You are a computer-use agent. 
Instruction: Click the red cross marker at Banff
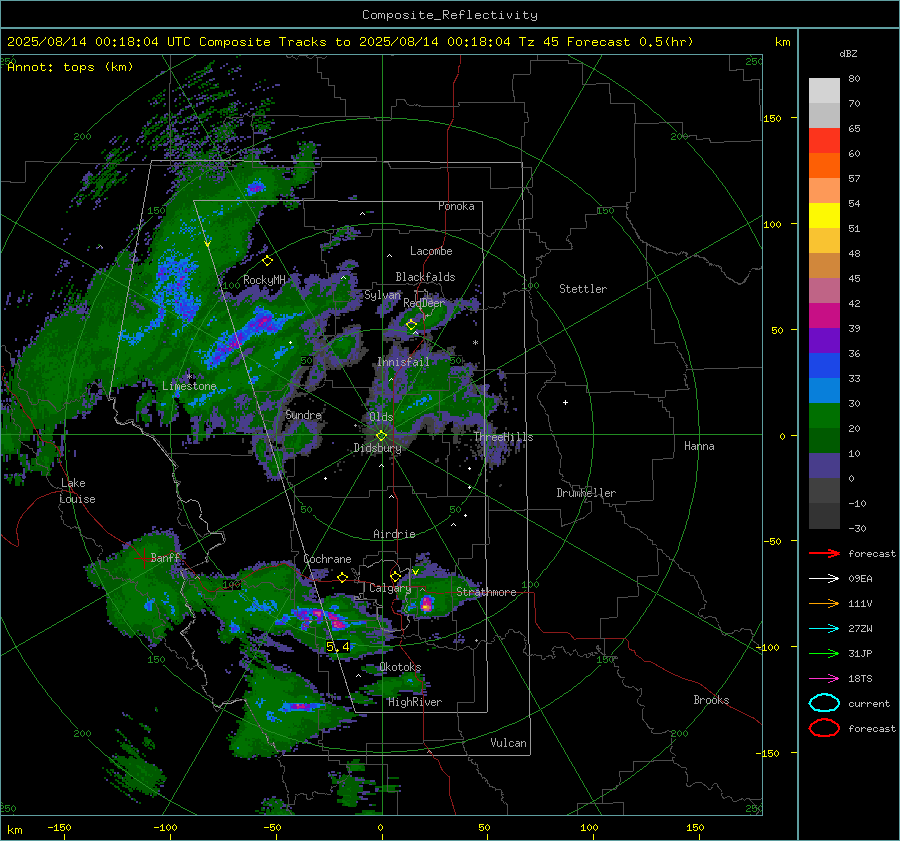point(143,557)
